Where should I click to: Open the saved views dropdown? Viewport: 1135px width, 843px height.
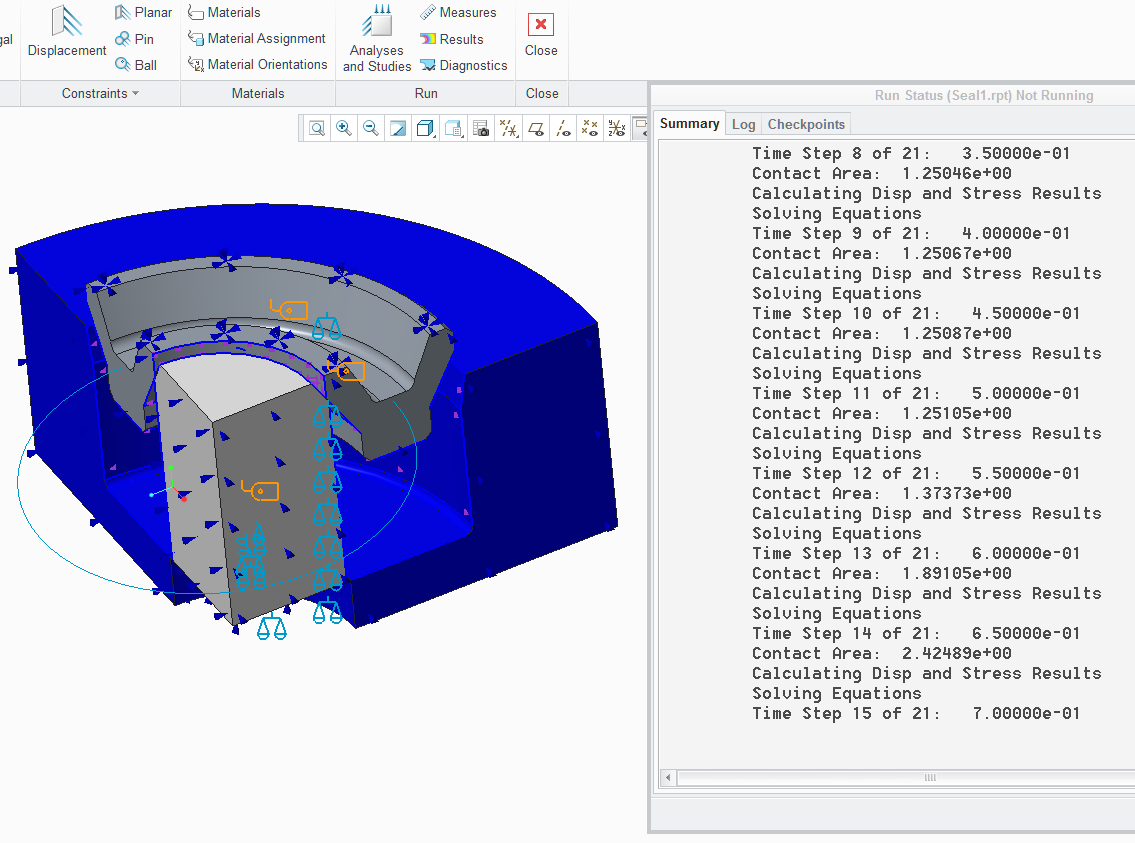click(453, 129)
